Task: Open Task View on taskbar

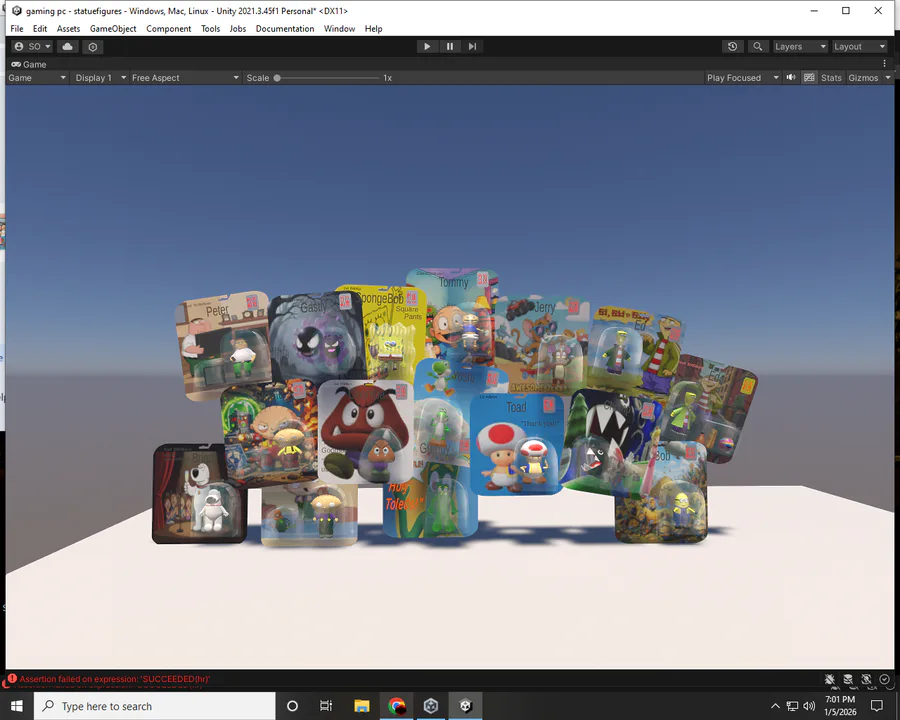Action: [x=326, y=706]
